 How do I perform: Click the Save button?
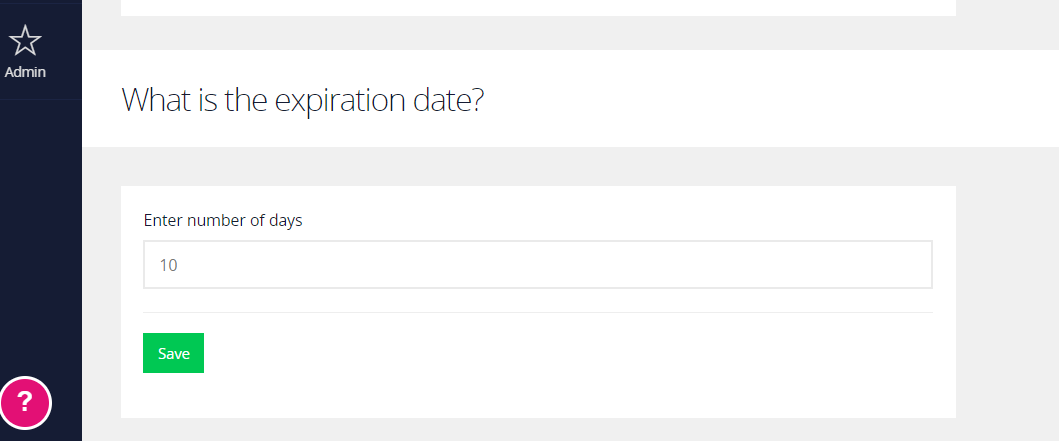[x=173, y=353]
